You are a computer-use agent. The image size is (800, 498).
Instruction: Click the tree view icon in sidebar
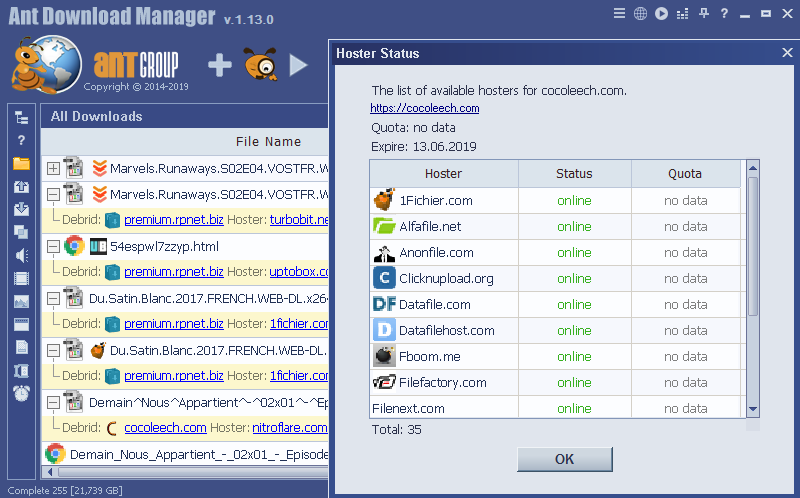click(x=21, y=118)
